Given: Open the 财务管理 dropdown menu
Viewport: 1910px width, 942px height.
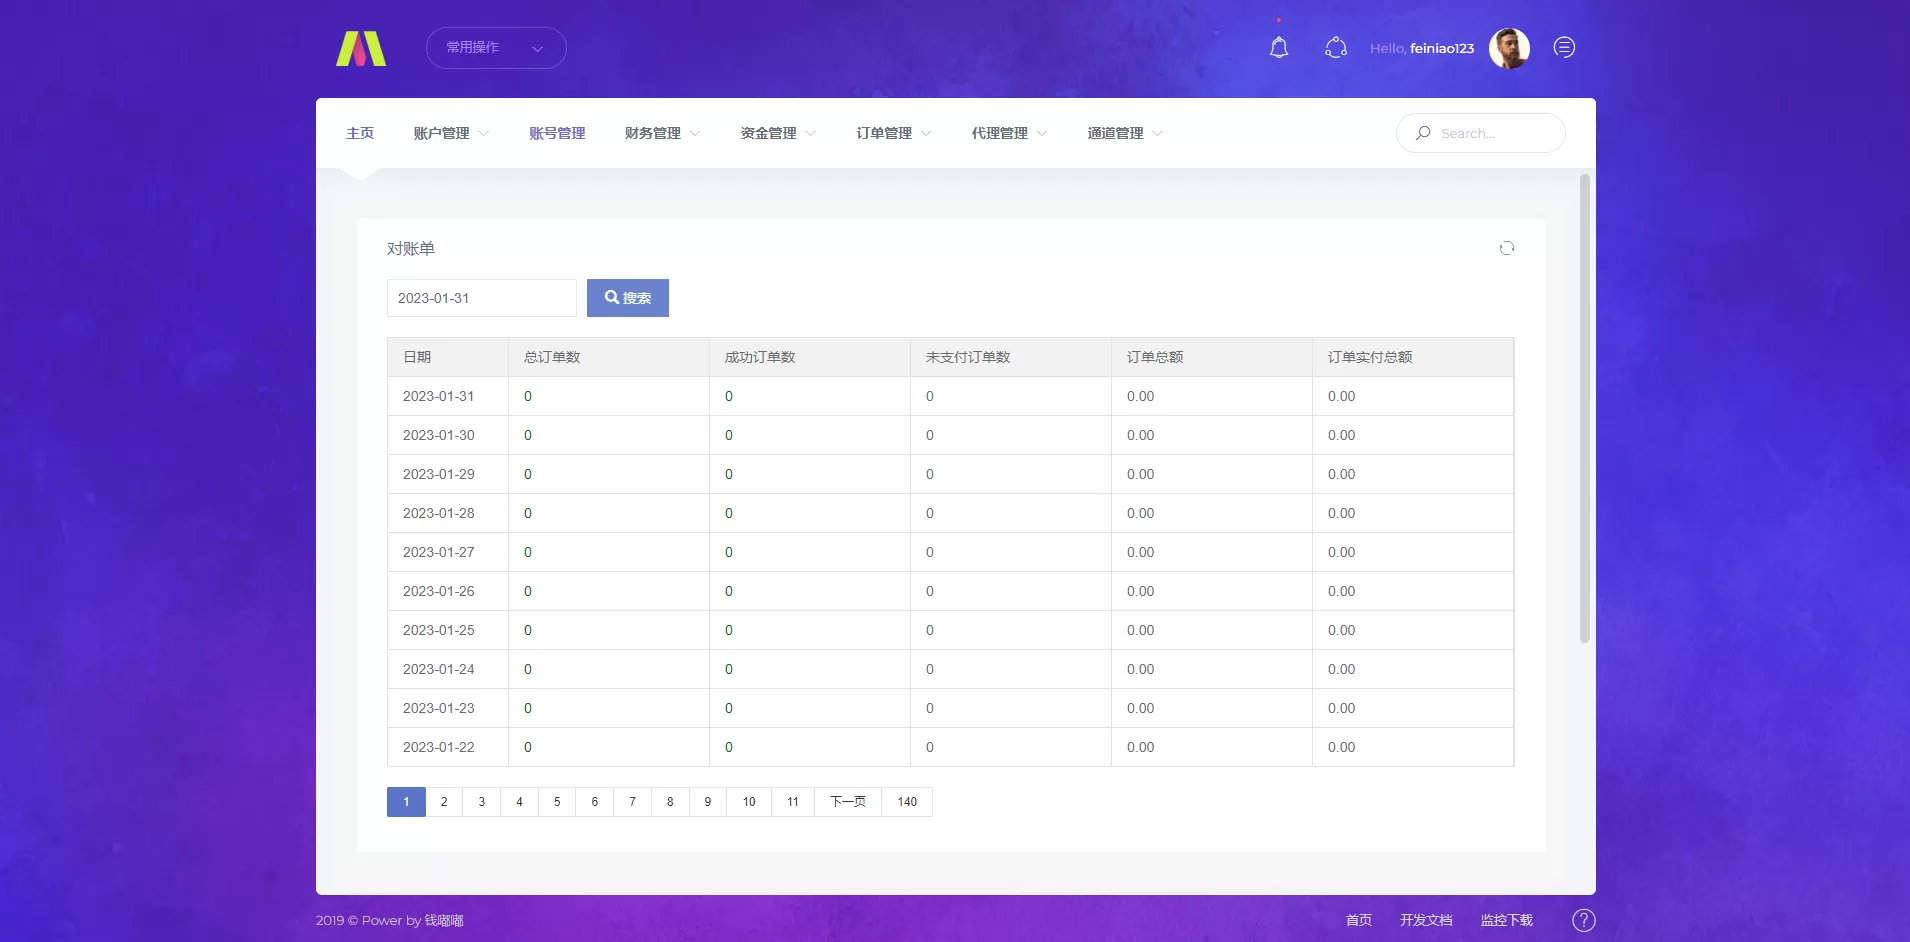Looking at the screenshot, I should click(662, 133).
